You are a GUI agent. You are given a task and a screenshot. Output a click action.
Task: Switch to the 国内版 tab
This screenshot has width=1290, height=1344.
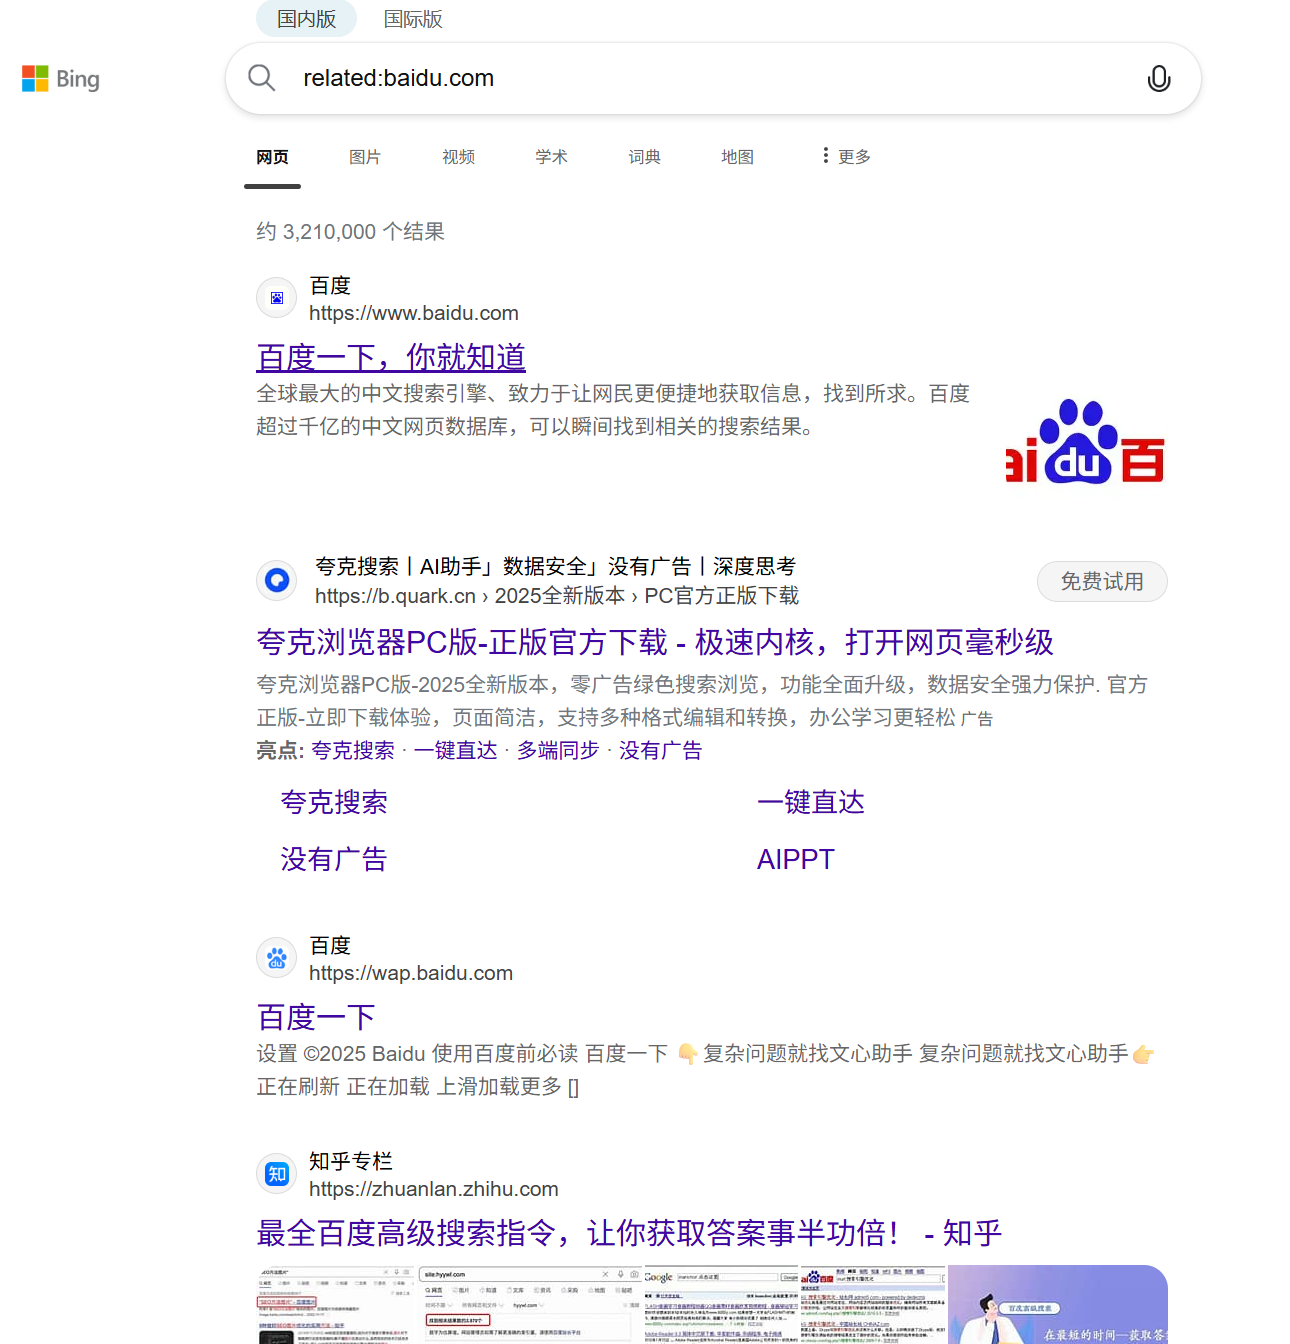pyautogui.click(x=306, y=19)
